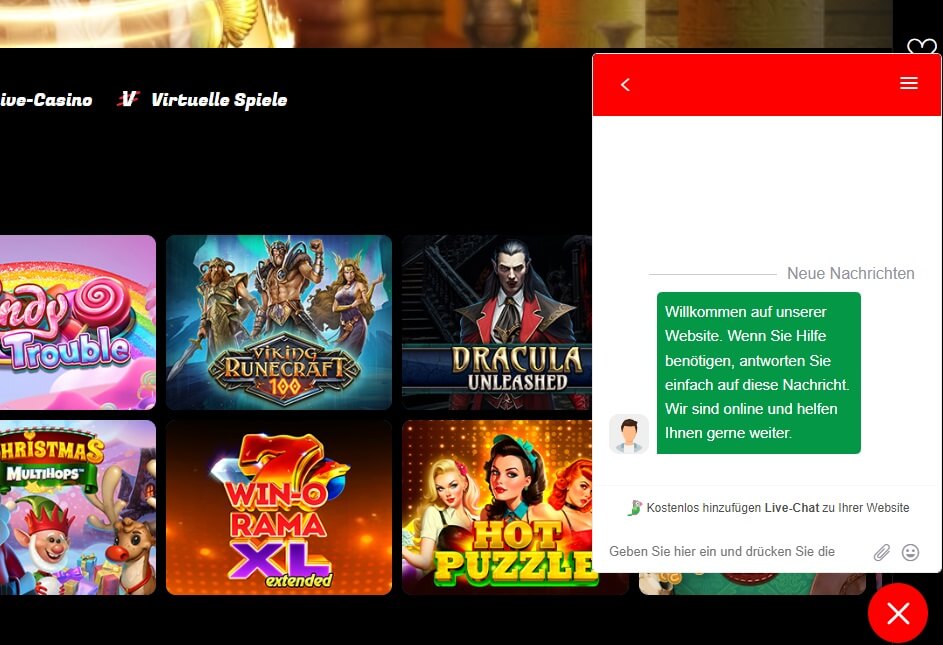Open the Candy Trouble game
The image size is (943, 645).
pos(78,322)
